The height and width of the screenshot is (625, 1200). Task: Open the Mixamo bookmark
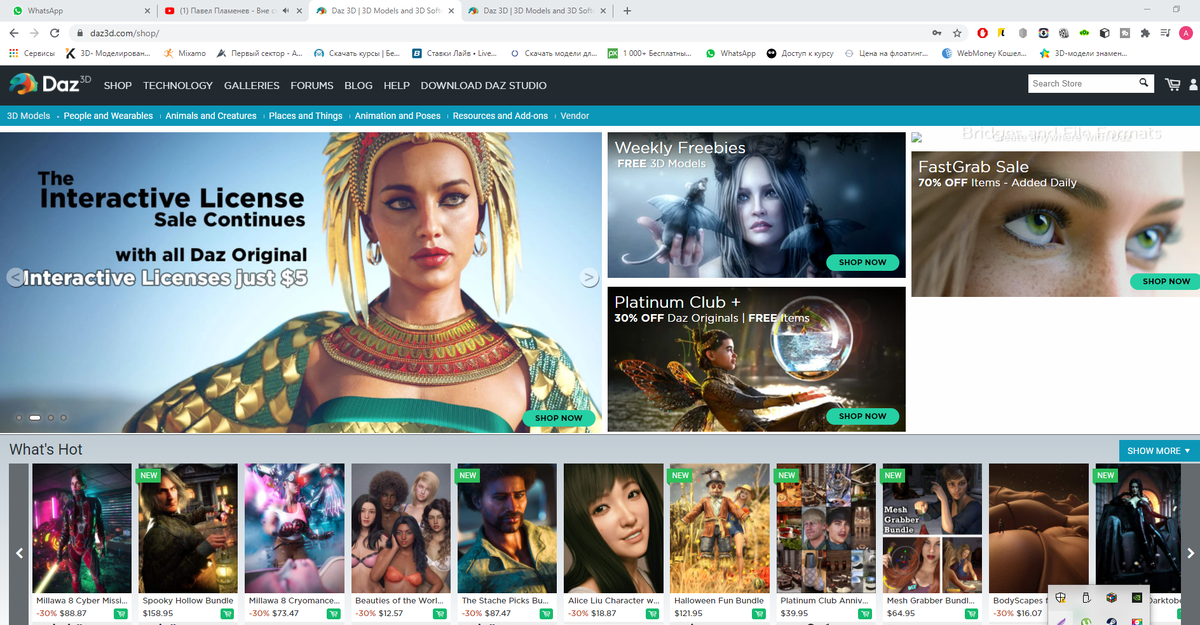(x=185, y=53)
